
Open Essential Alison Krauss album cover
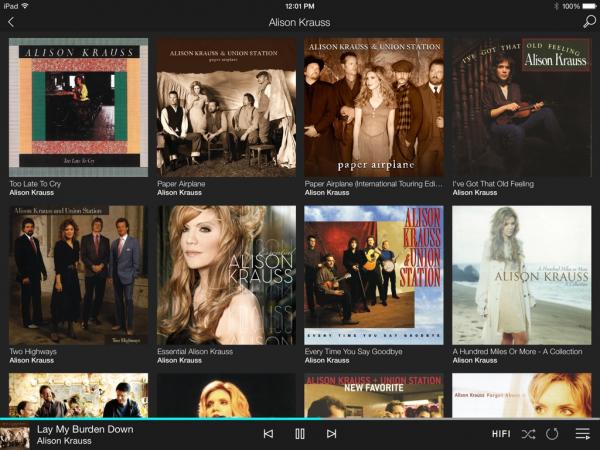[226, 275]
